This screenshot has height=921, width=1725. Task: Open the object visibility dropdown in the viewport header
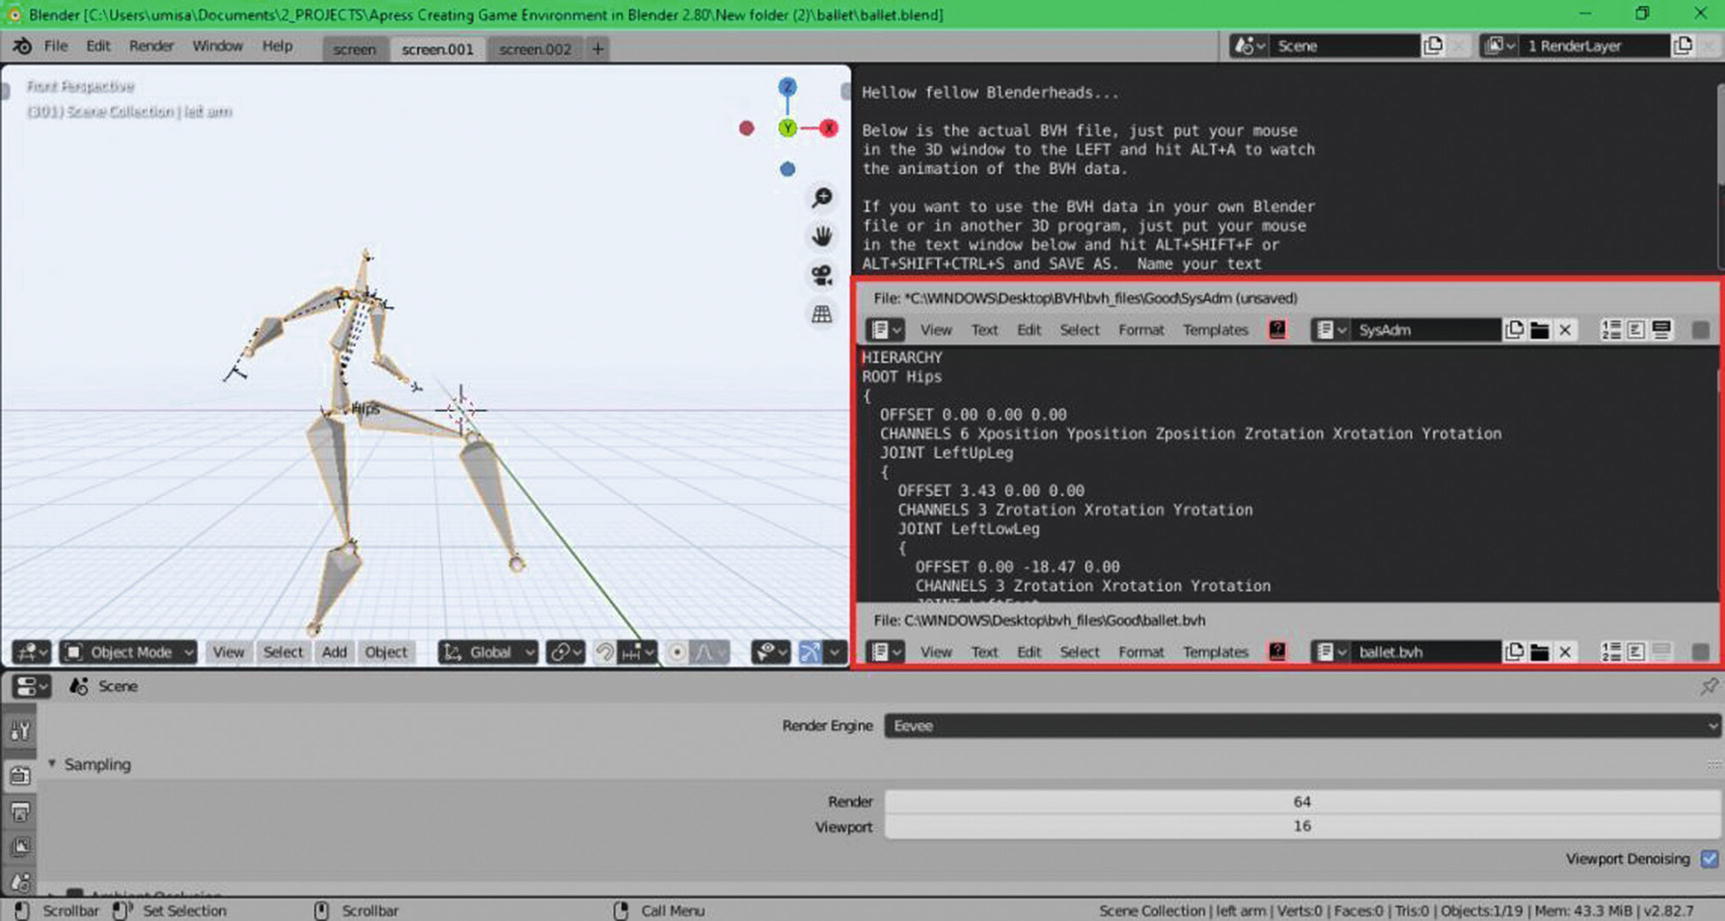point(769,652)
